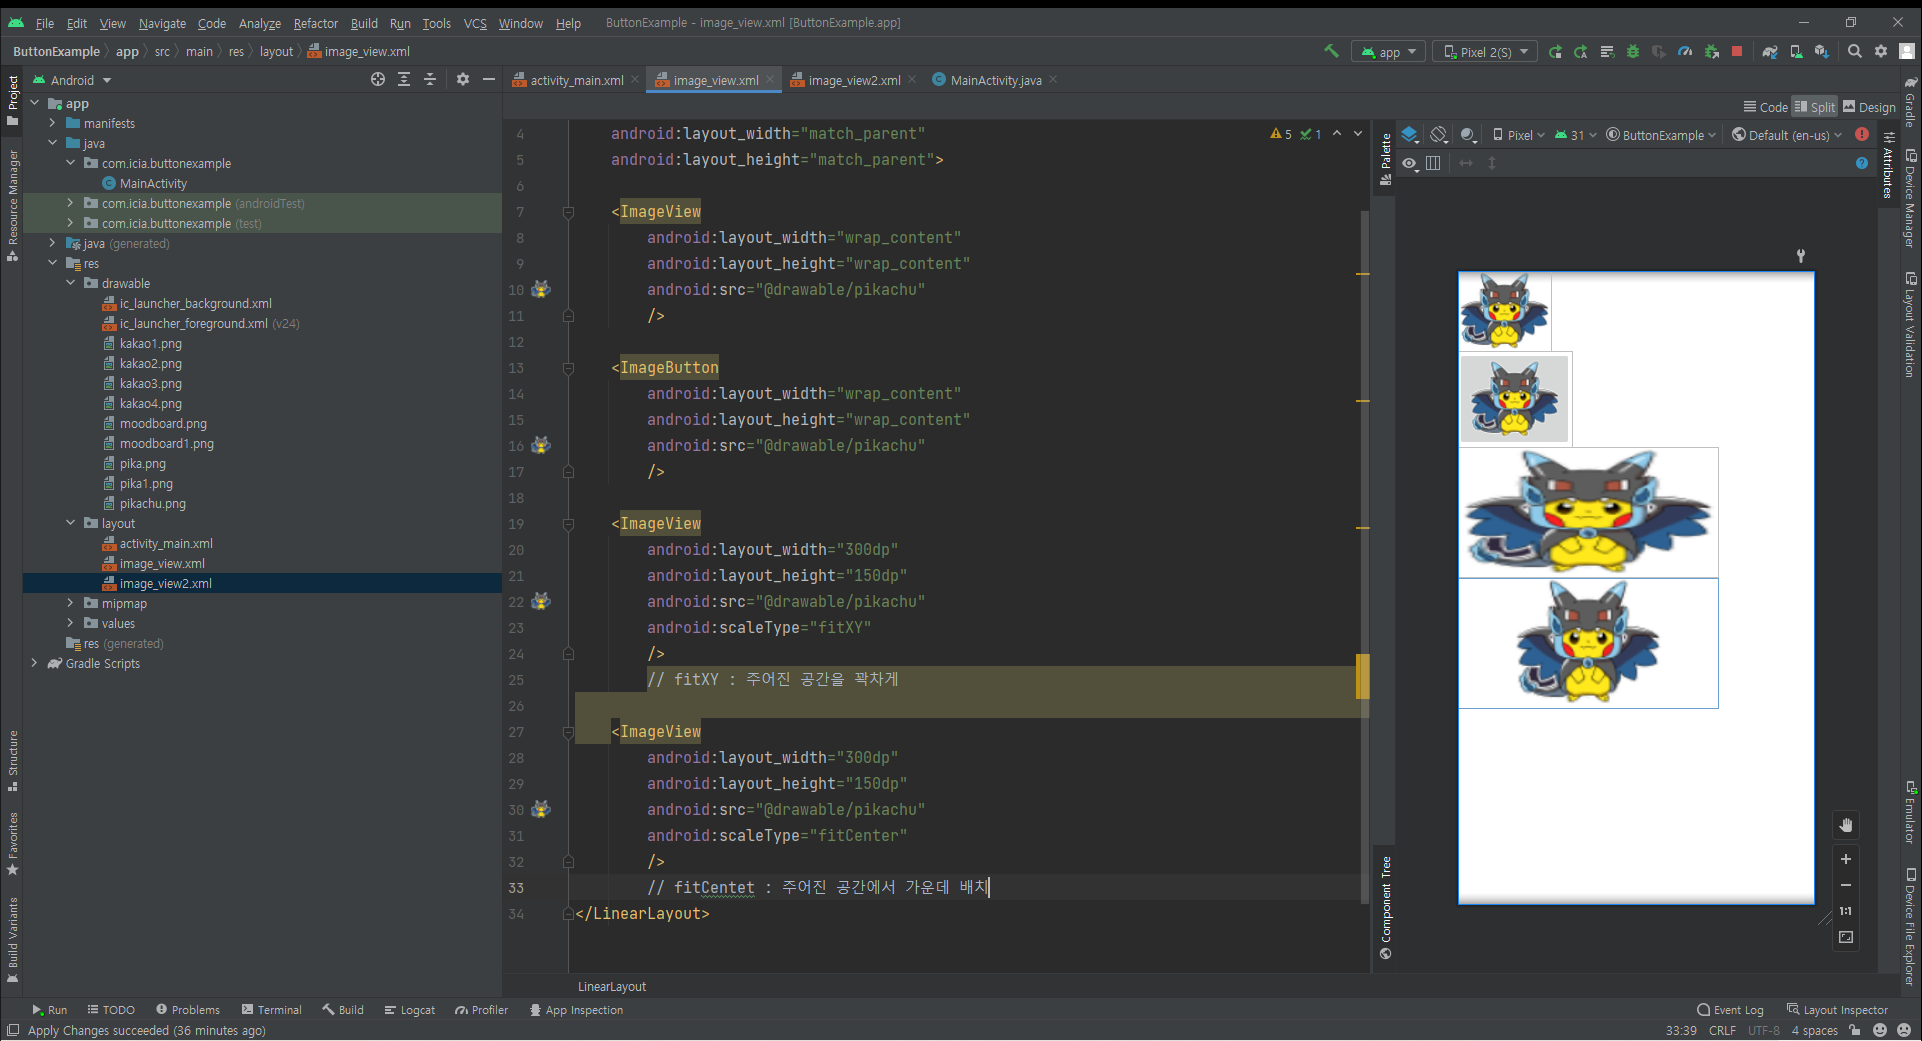Start debugging with the green bug icon
The height and width of the screenshot is (1041, 1922).
click(x=1633, y=51)
